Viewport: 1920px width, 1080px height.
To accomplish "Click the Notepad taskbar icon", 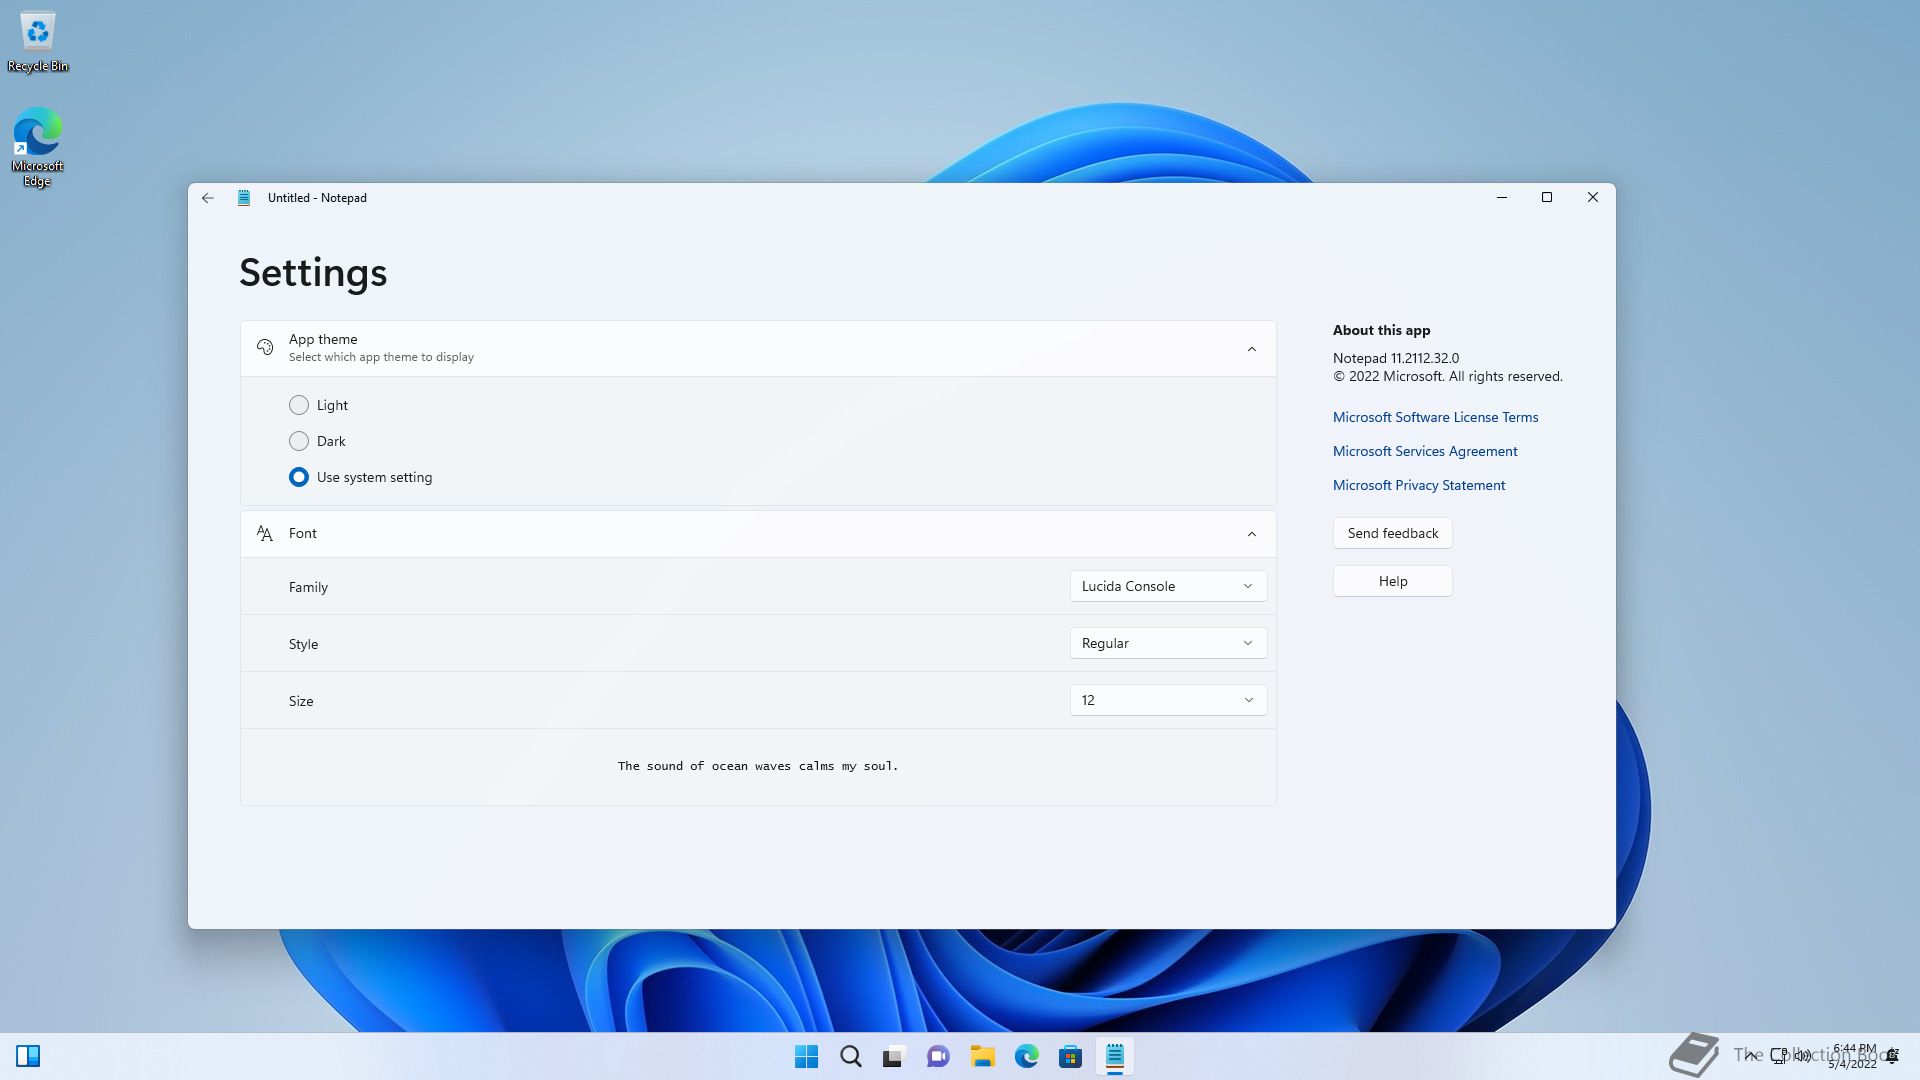I will 1115,1056.
